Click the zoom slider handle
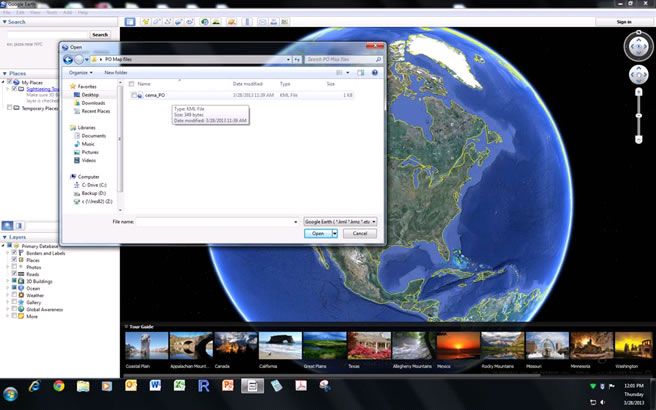 pos(638,115)
